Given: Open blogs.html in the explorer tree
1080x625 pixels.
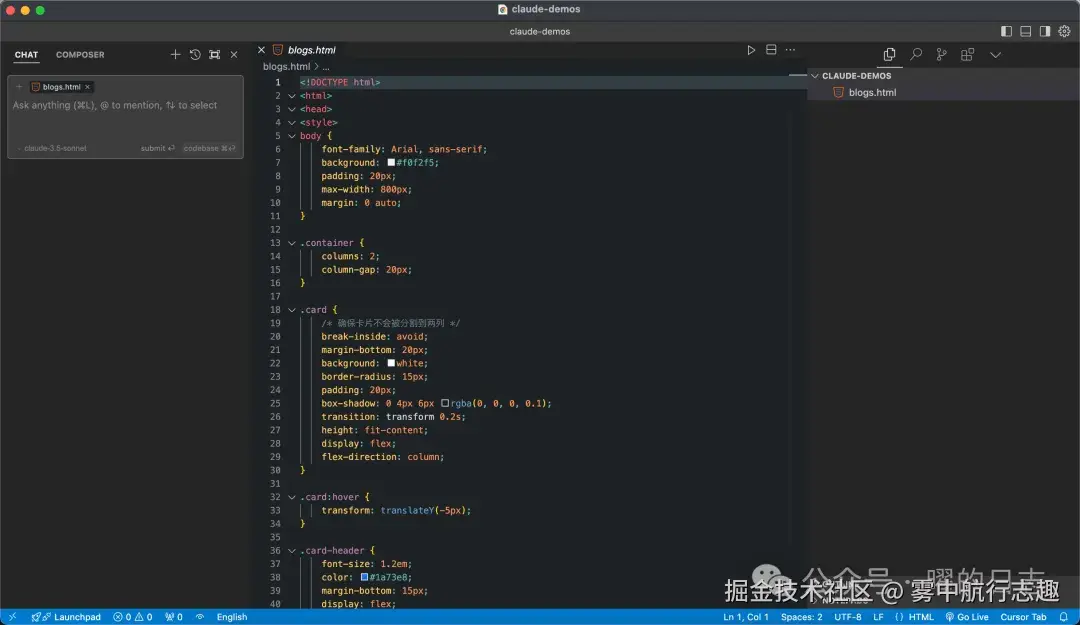Looking at the screenshot, I should pyautogui.click(x=872, y=92).
